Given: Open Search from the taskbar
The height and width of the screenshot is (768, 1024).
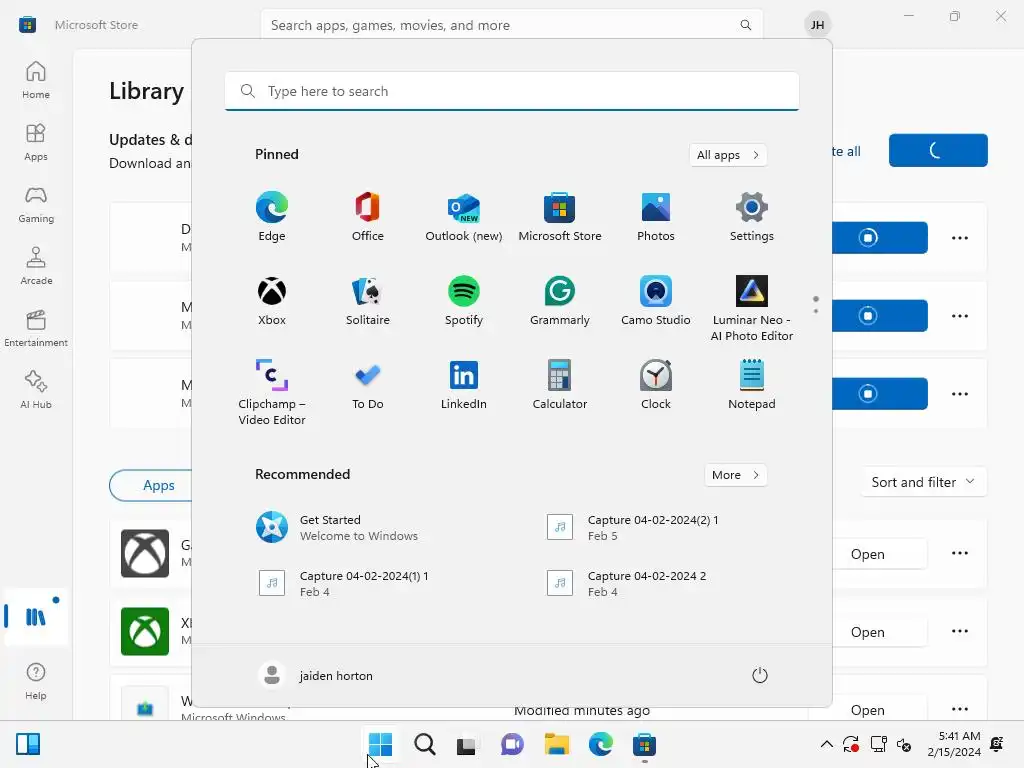Looking at the screenshot, I should [424, 744].
